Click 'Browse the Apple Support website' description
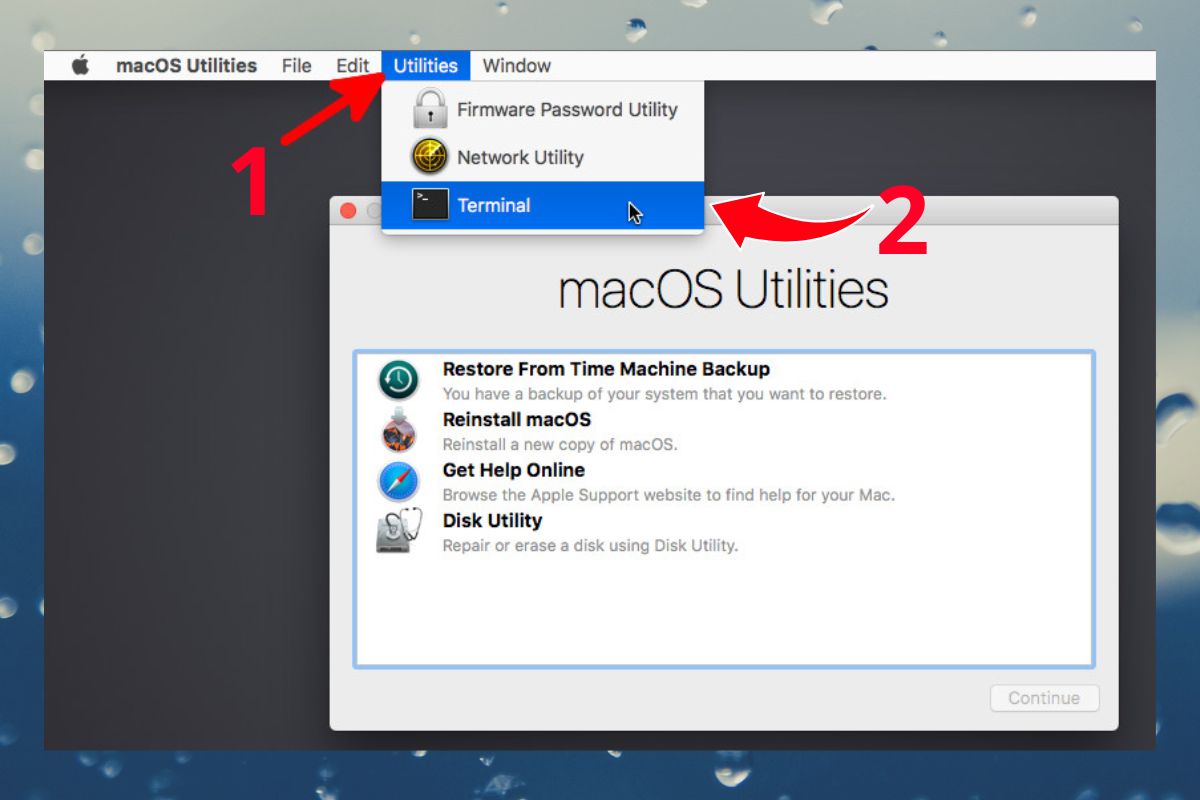The height and width of the screenshot is (800, 1200). [669, 495]
